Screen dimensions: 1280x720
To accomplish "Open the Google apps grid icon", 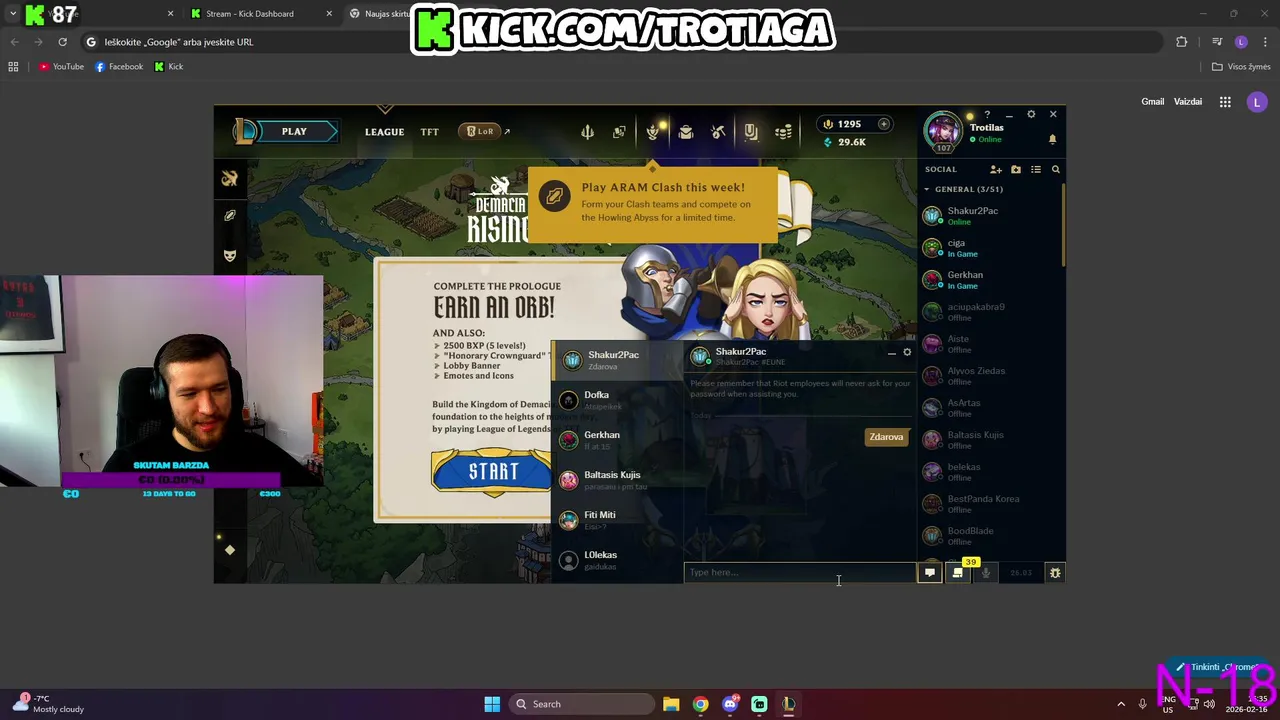I will click(x=1225, y=102).
